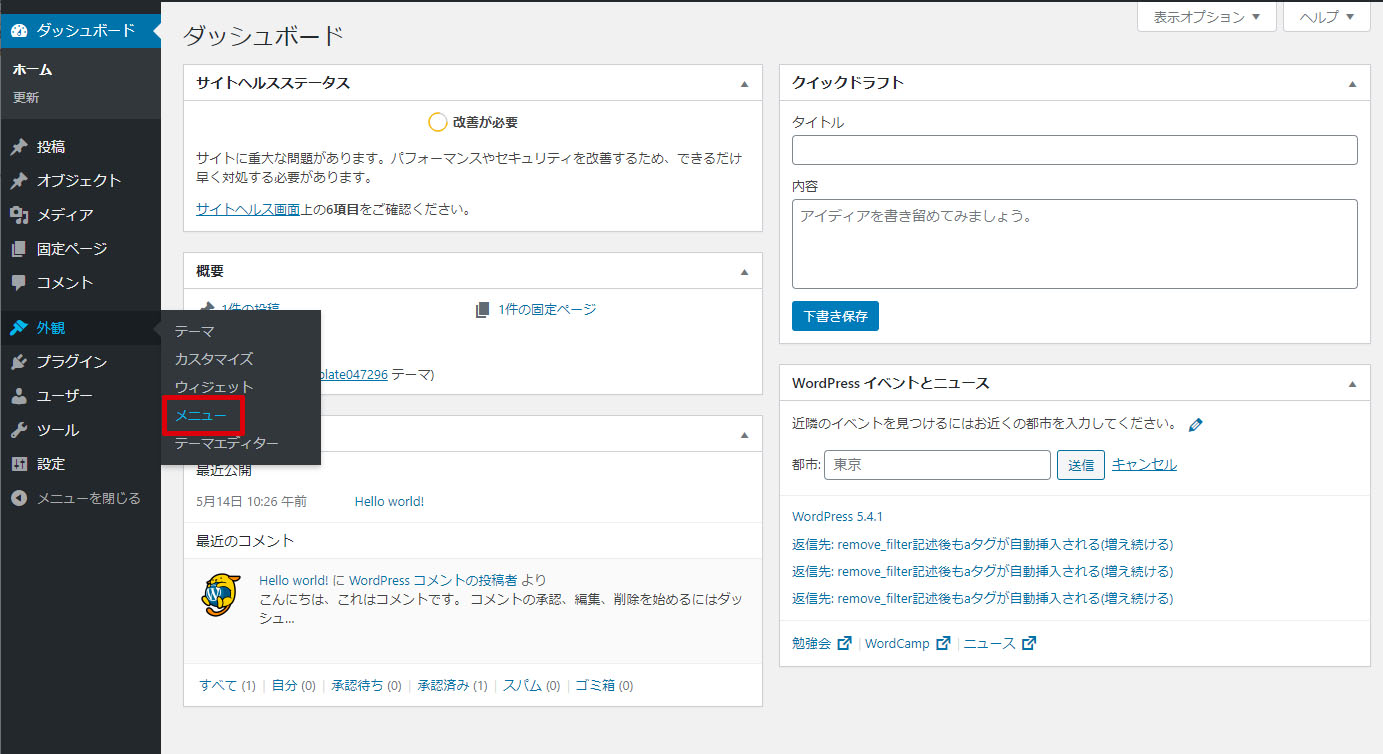Open 更新 under Dashboard
This screenshot has width=1383, height=754.
tap(26, 98)
